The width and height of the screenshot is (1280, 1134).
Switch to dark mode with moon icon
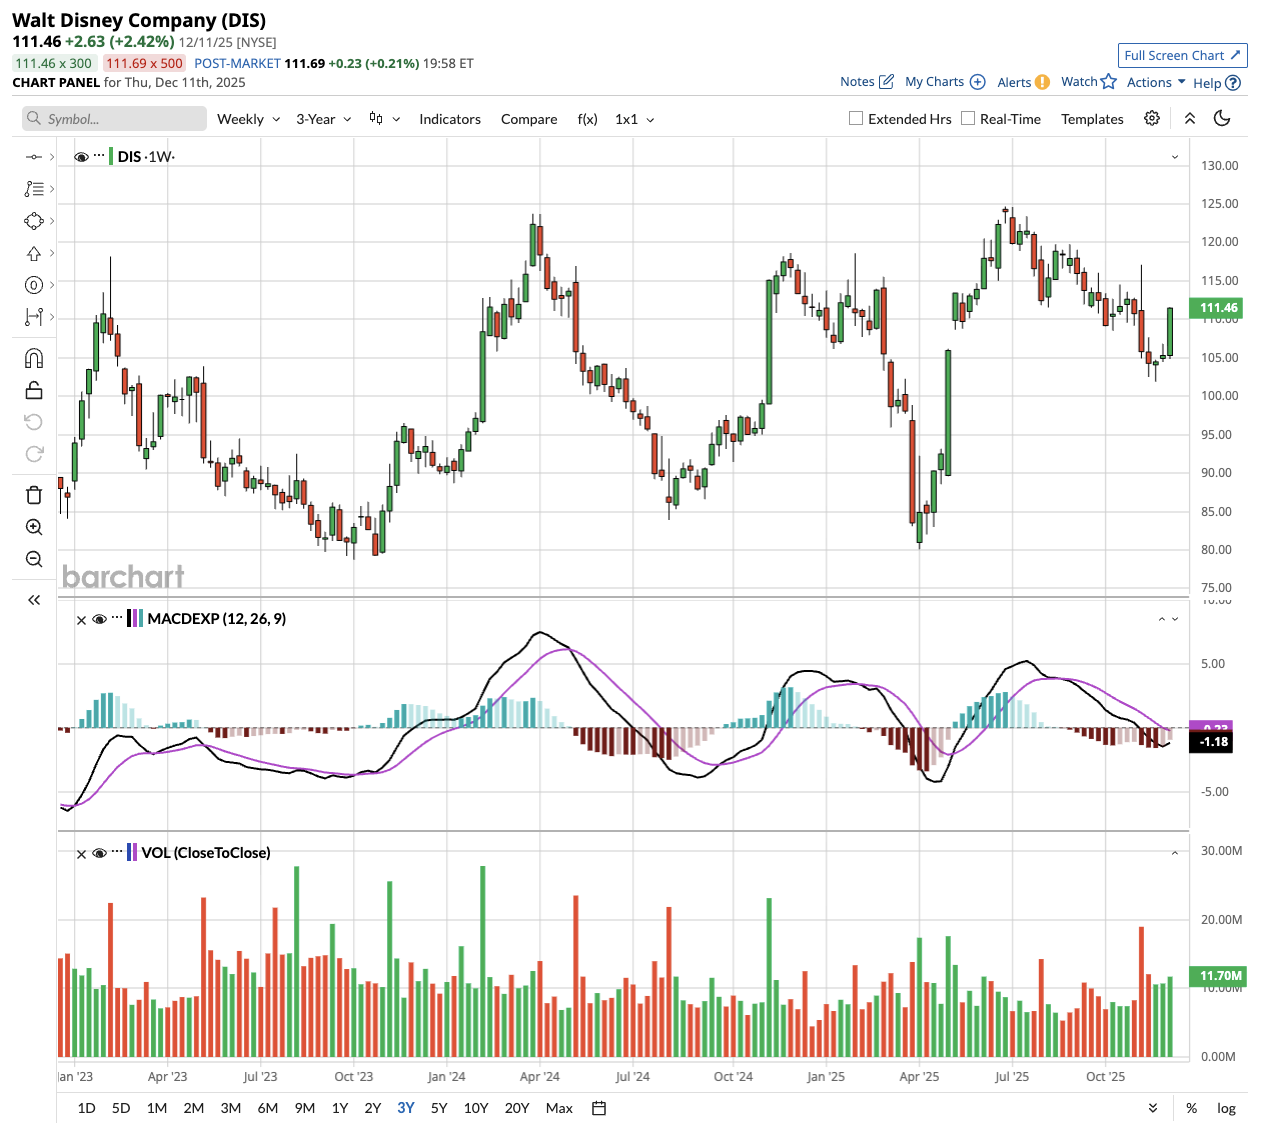(1222, 118)
